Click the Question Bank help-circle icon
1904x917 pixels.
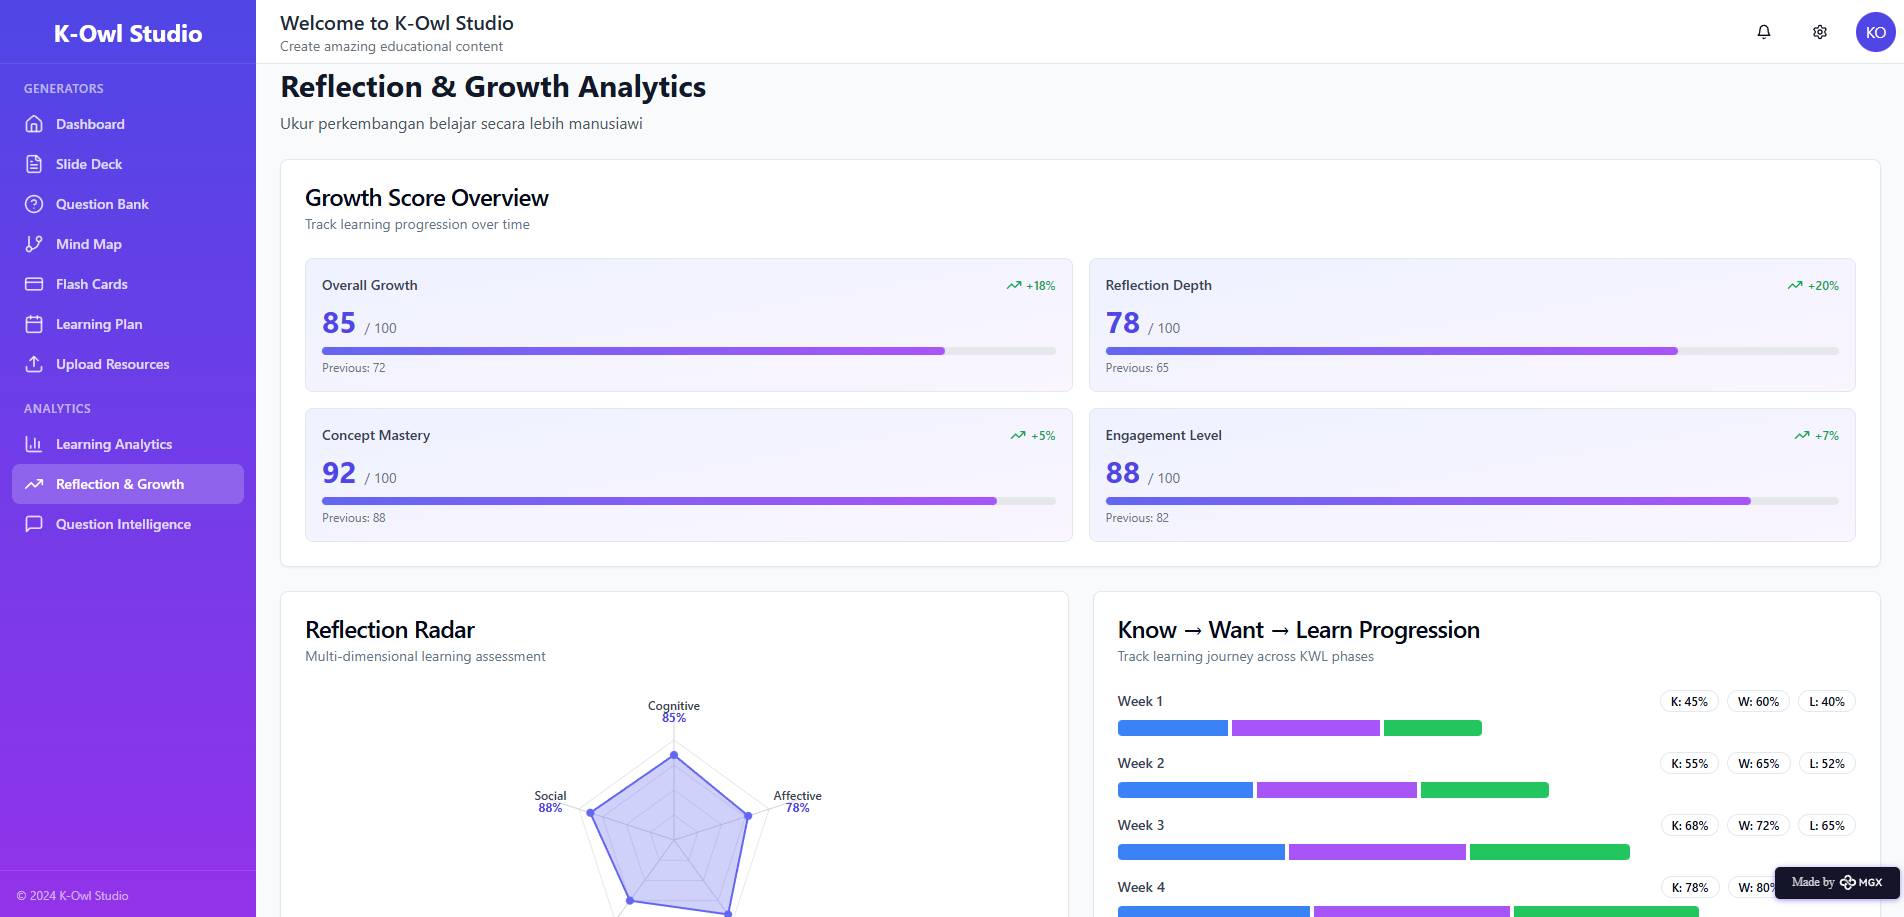point(34,204)
